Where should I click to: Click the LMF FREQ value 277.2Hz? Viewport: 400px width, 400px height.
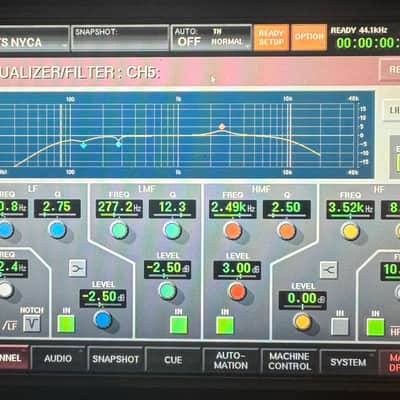point(119,208)
